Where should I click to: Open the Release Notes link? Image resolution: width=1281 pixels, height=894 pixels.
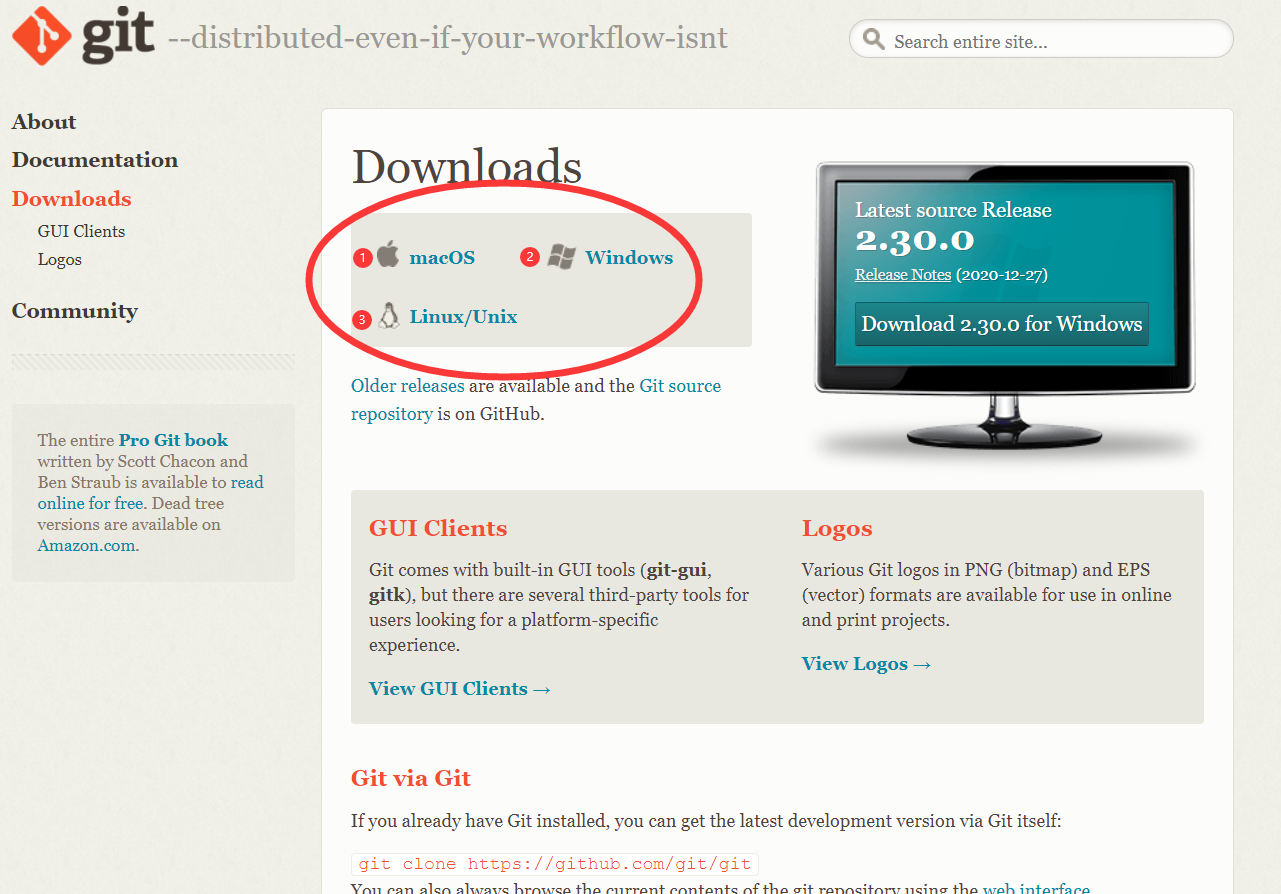903,274
